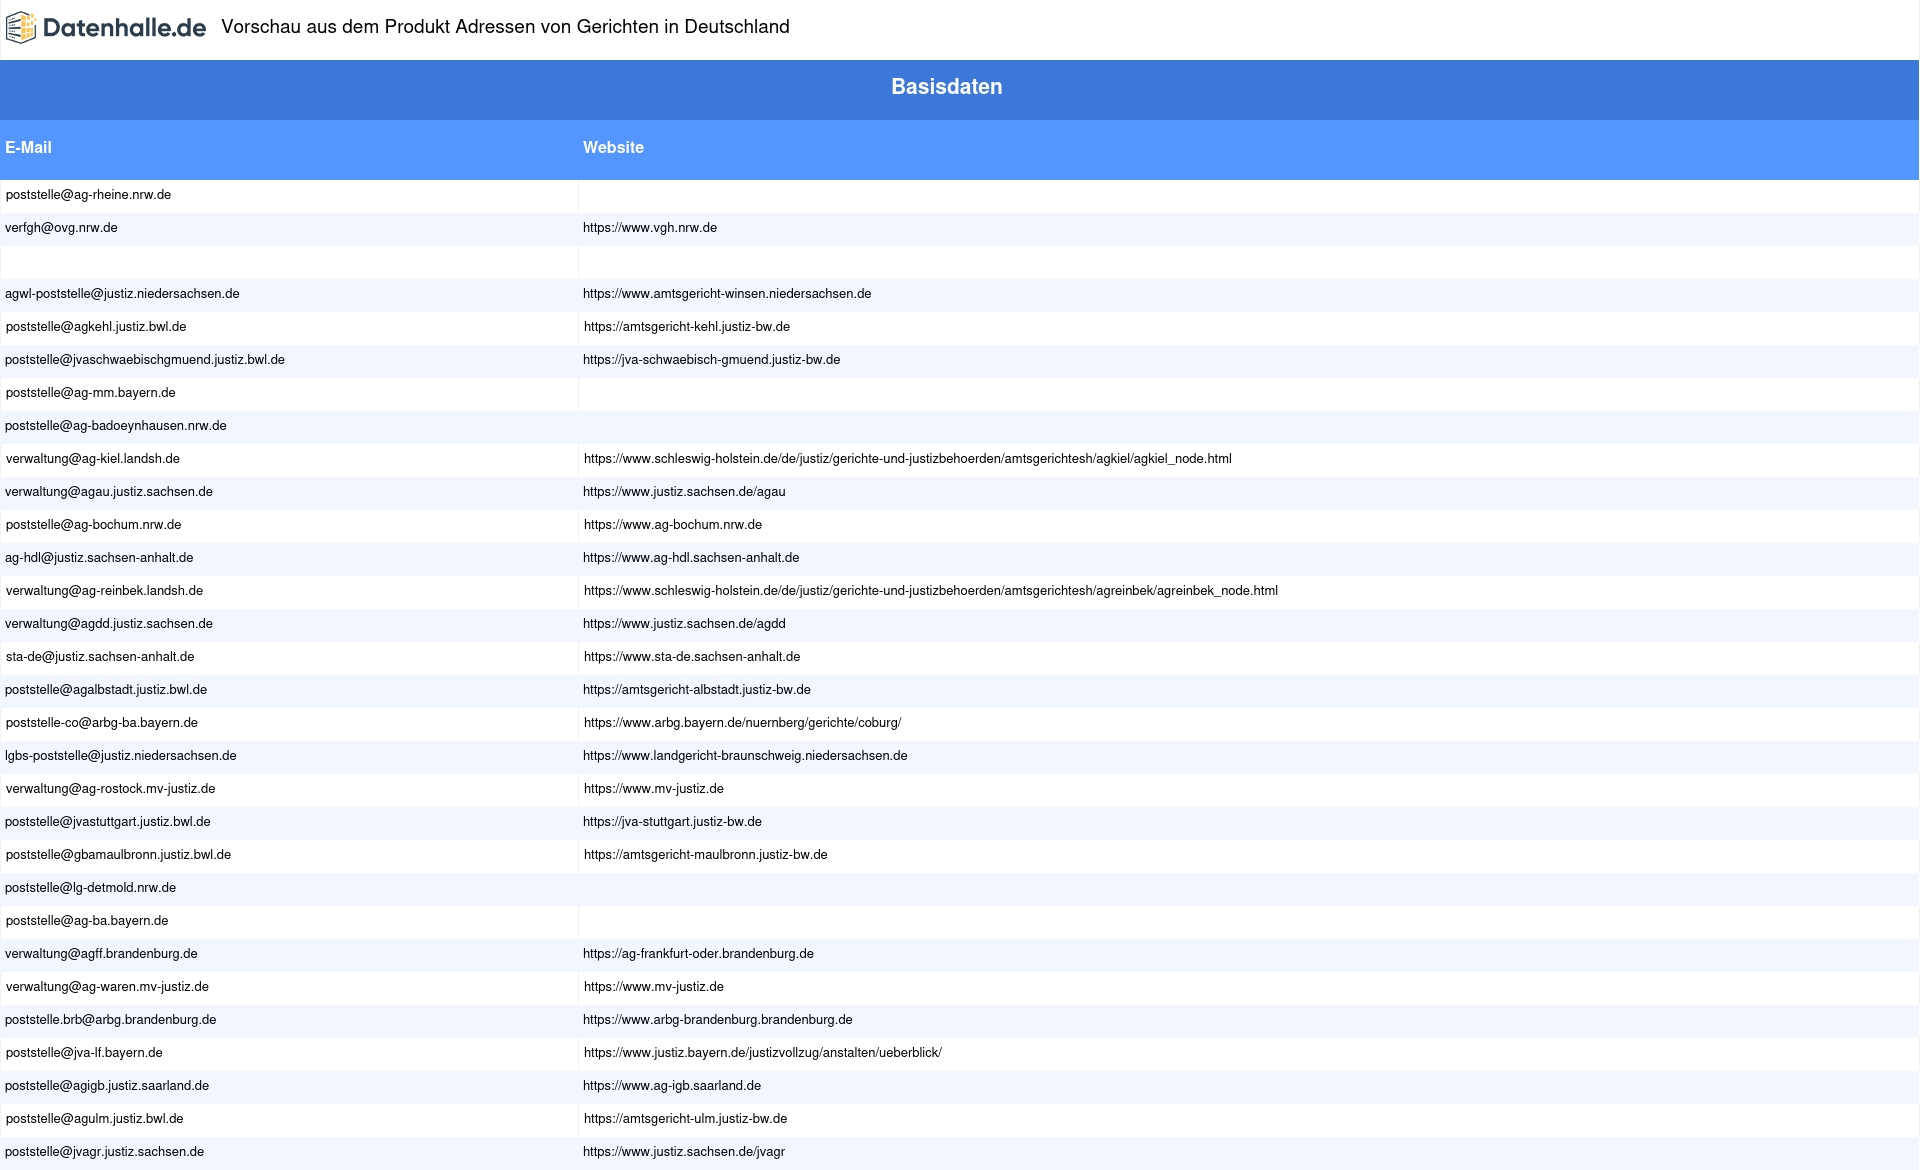Click the Datenhalle.de logo icon
This screenshot has height=1170, width=1920.
[x=21, y=28]
